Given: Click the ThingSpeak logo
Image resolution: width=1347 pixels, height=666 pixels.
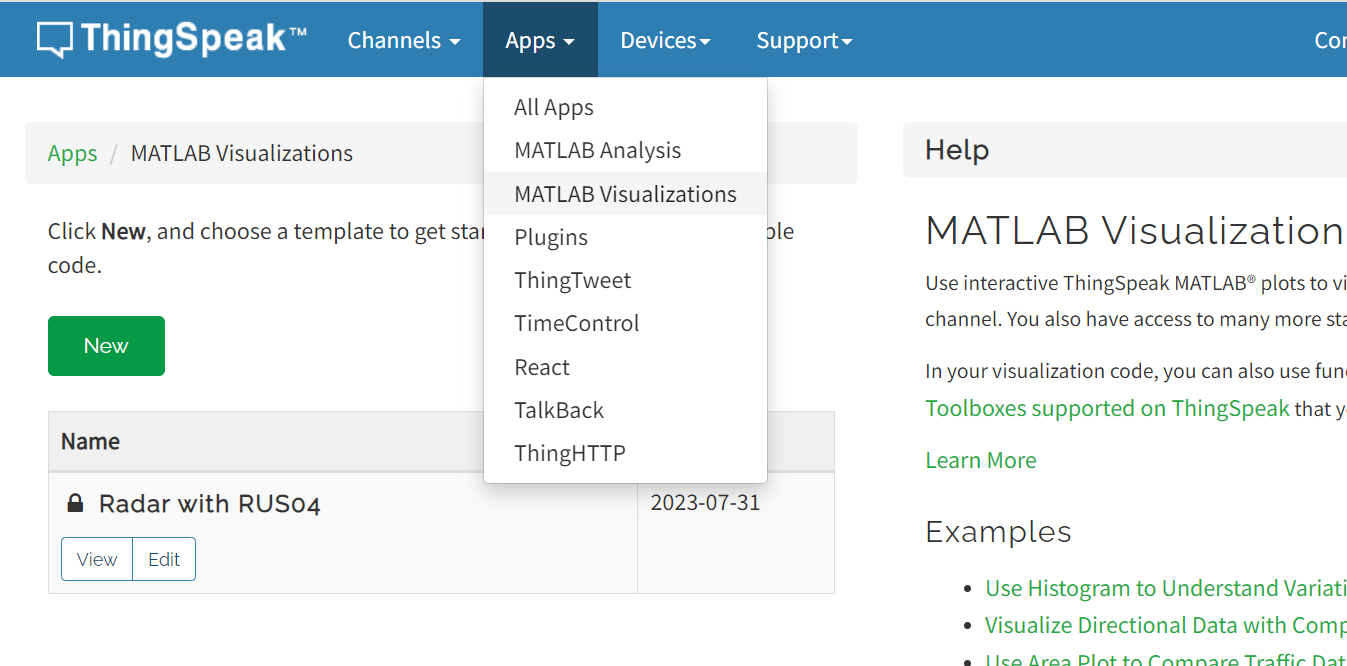Looking at the screenshot, I should [172, 39].
